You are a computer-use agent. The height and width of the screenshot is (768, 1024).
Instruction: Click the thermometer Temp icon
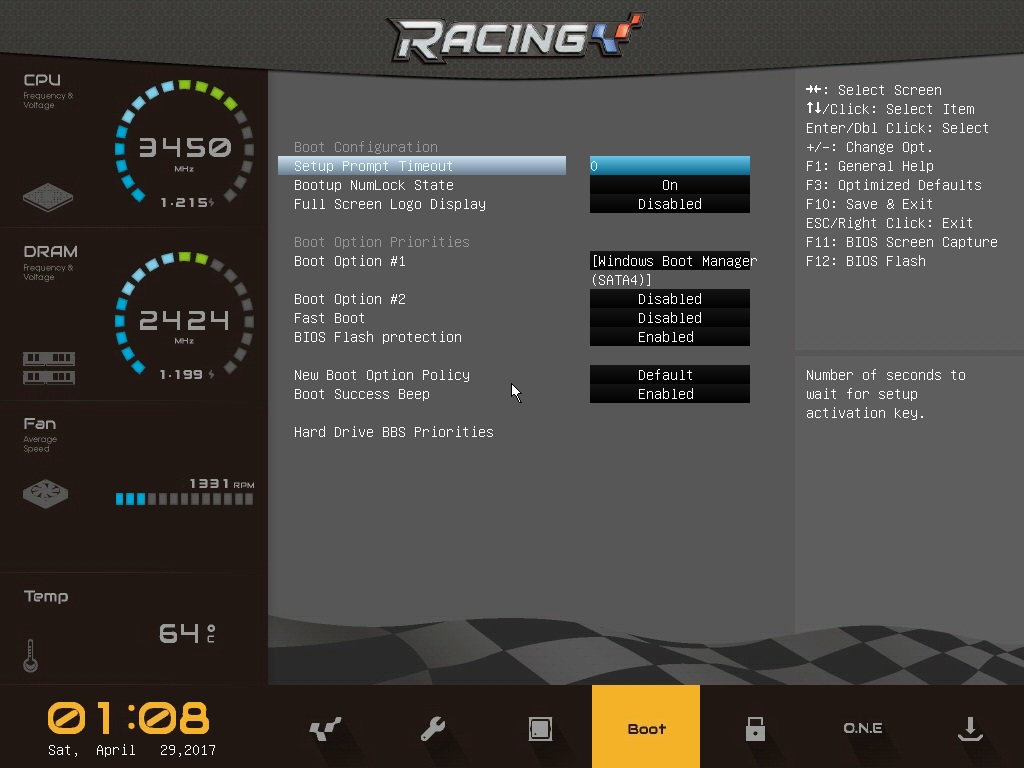coord(30,656)
